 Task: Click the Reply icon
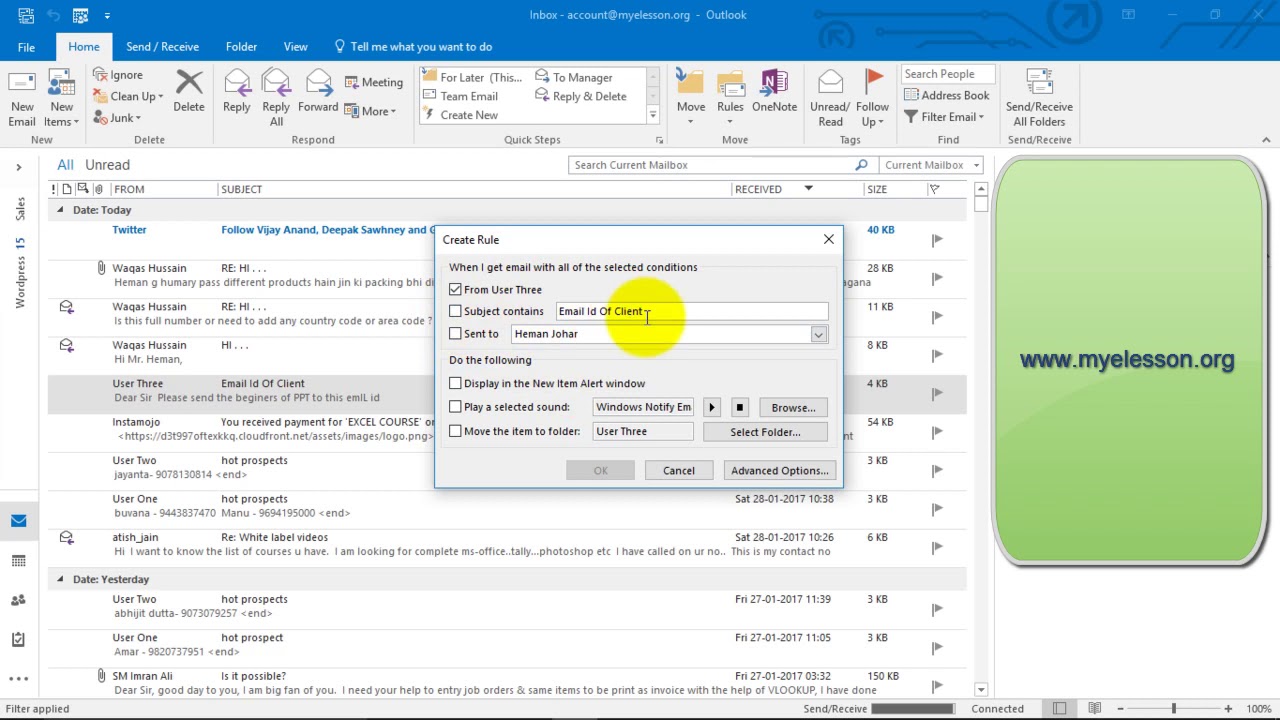pos(237,90)
